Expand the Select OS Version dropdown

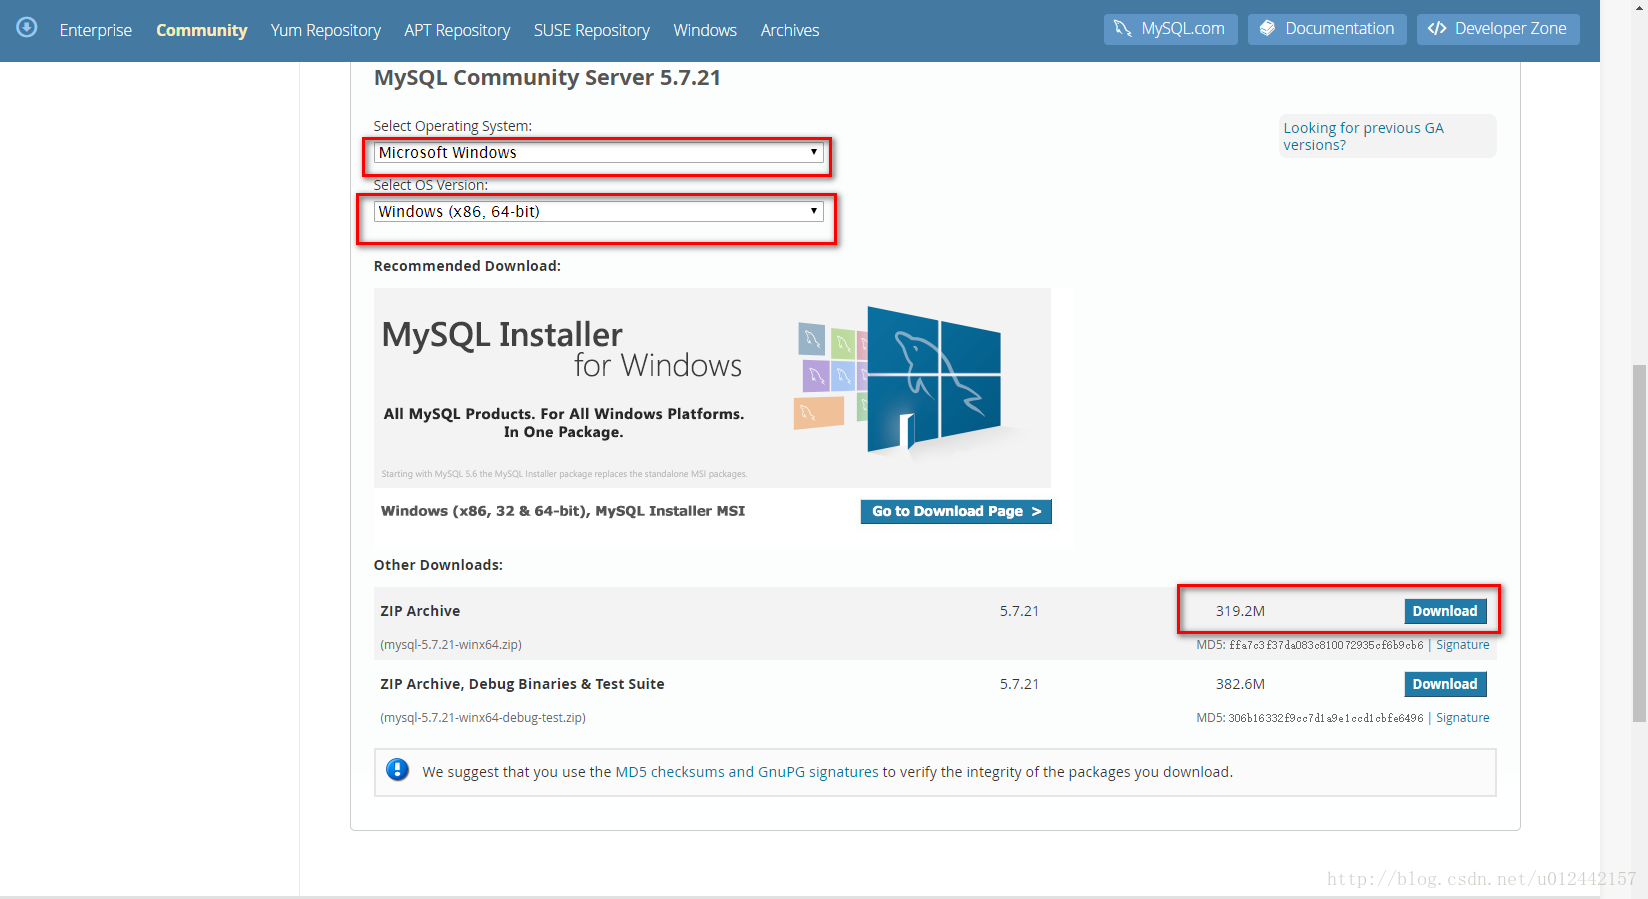598,212
